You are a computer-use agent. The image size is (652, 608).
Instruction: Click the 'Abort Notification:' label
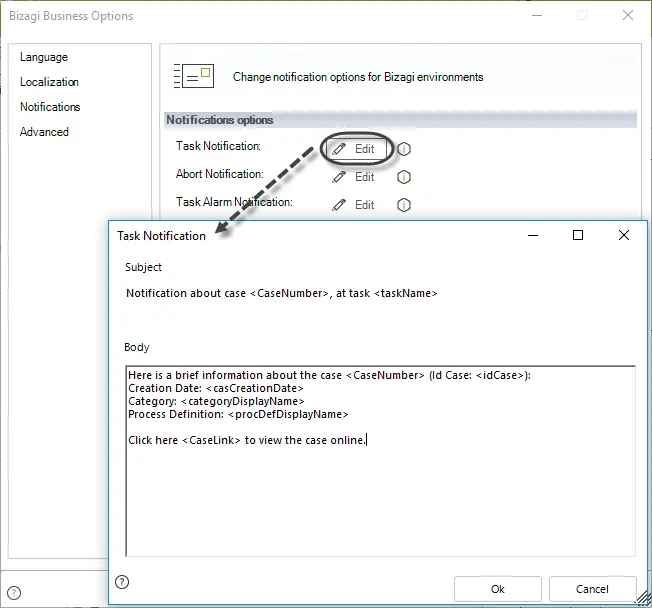tap(220, 174)
